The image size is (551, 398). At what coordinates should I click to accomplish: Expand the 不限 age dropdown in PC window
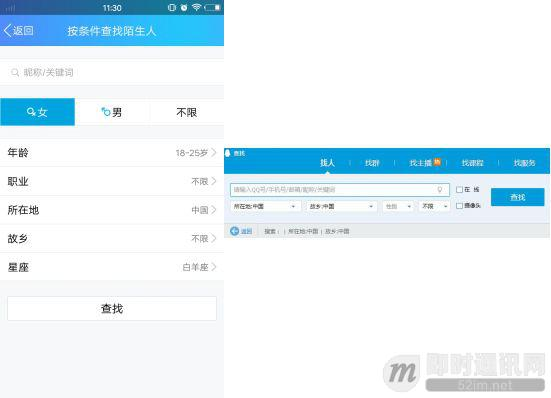pyautogui.click(x=434, y=206)
